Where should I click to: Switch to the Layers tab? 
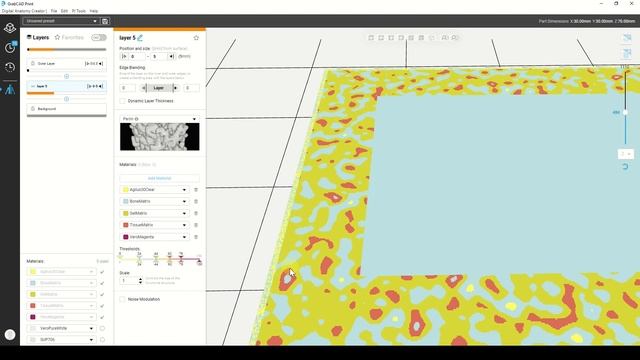pyautogui.click(x=38, y=38)
